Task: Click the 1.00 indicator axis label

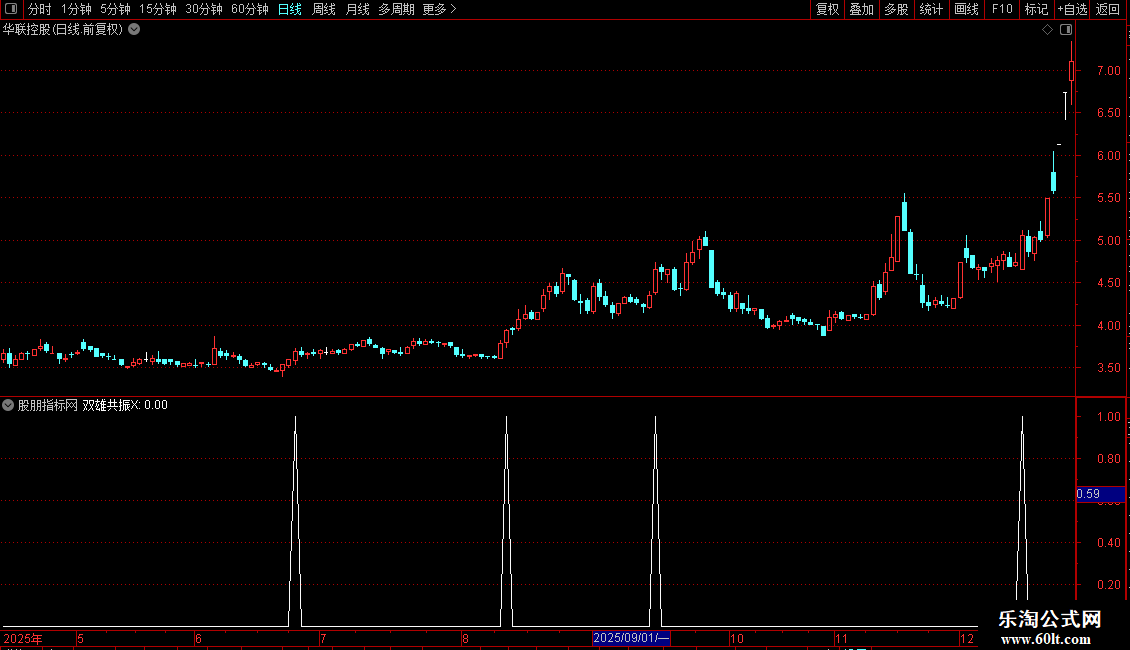Action: [x=1109, y=417]
